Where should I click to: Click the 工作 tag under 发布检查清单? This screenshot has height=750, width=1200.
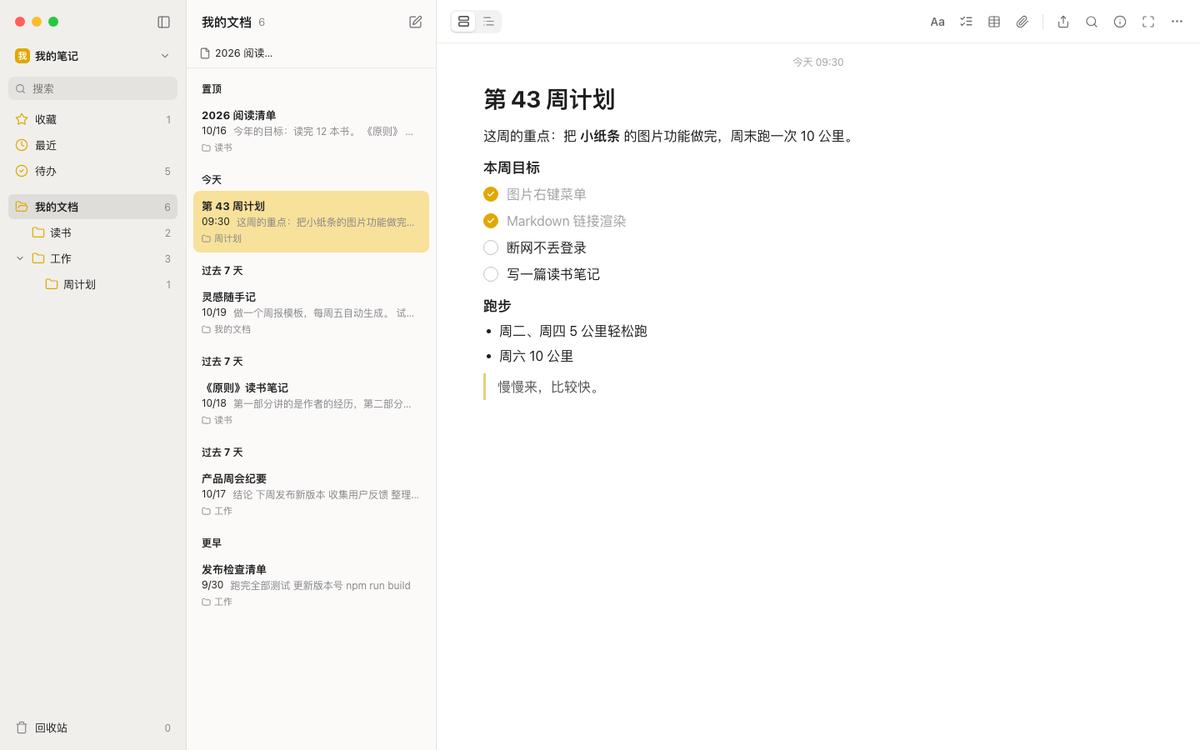pyautogui.click(x=217, y=602)
